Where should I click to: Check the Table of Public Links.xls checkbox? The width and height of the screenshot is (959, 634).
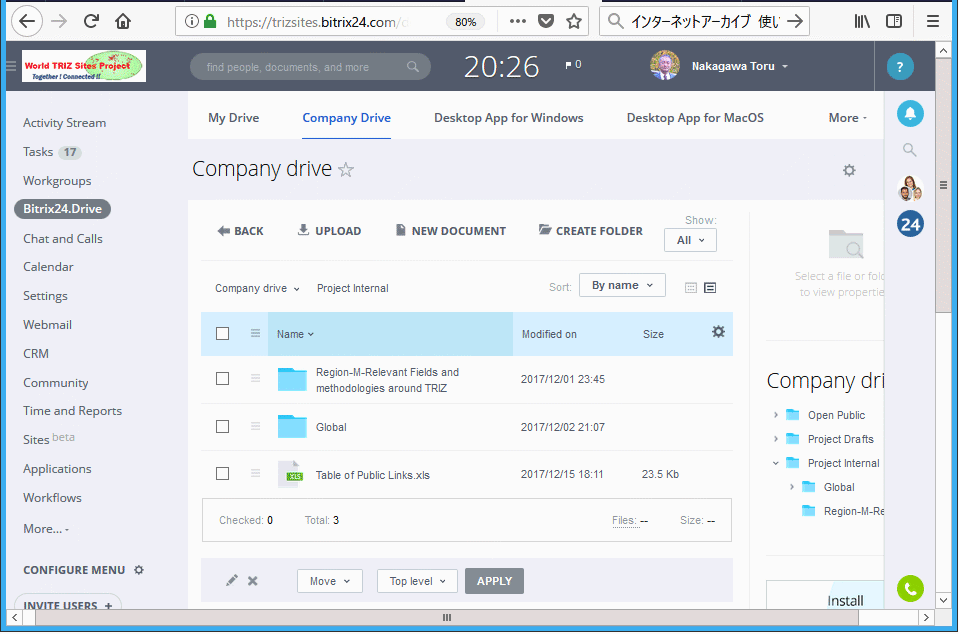pyautogui.click(x=223, y=474)
